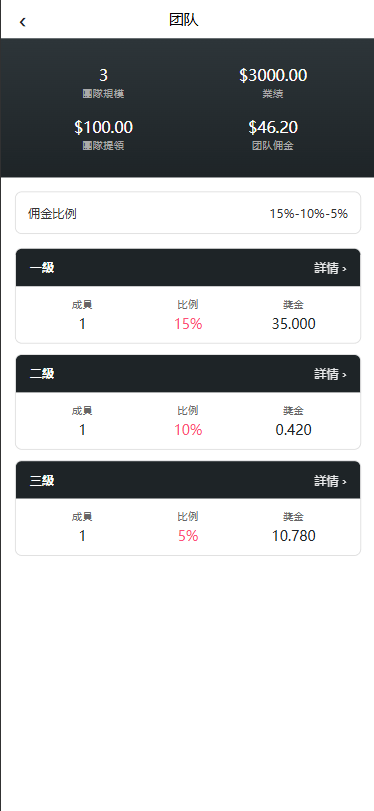
Task: Go back using the top-left arrow
Action: [22, 22]
